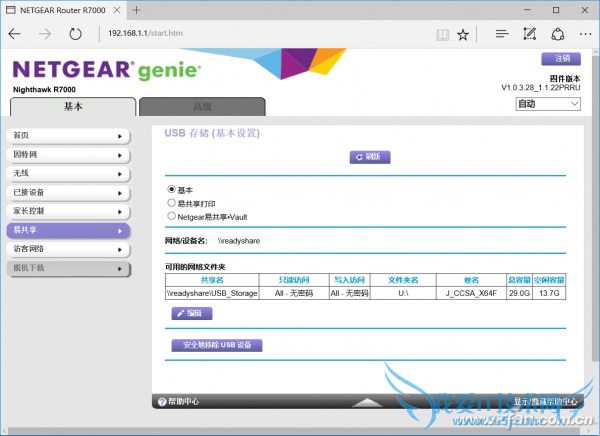Open the 自动 language dropdown

tap(548, 104)
